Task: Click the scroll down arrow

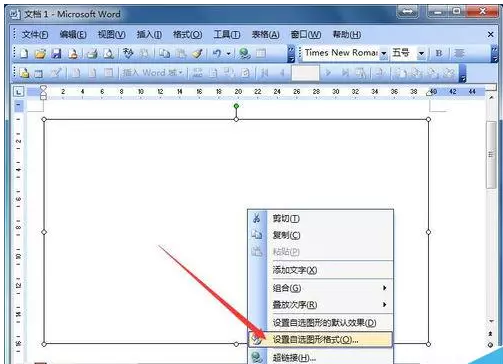Action: click(x=491, y=321)
